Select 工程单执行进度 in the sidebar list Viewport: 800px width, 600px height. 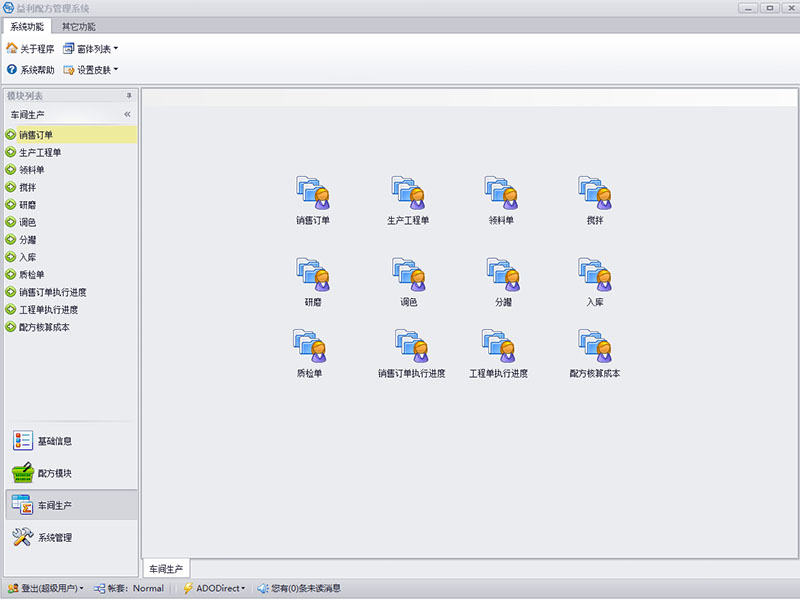point(57,310)
